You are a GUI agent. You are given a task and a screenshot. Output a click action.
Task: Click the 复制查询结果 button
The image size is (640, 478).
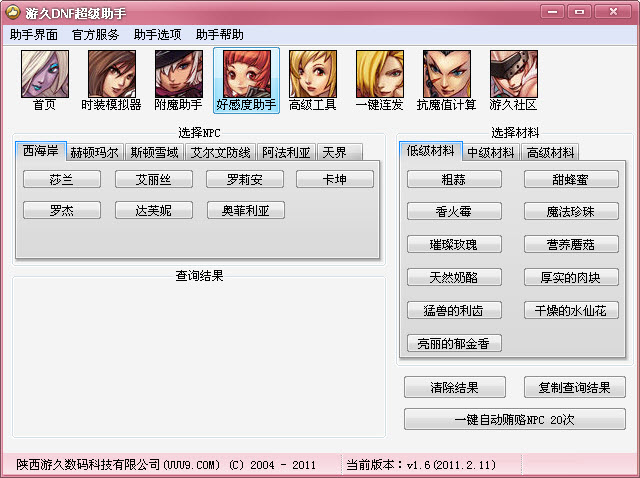[x=575, y=387]
